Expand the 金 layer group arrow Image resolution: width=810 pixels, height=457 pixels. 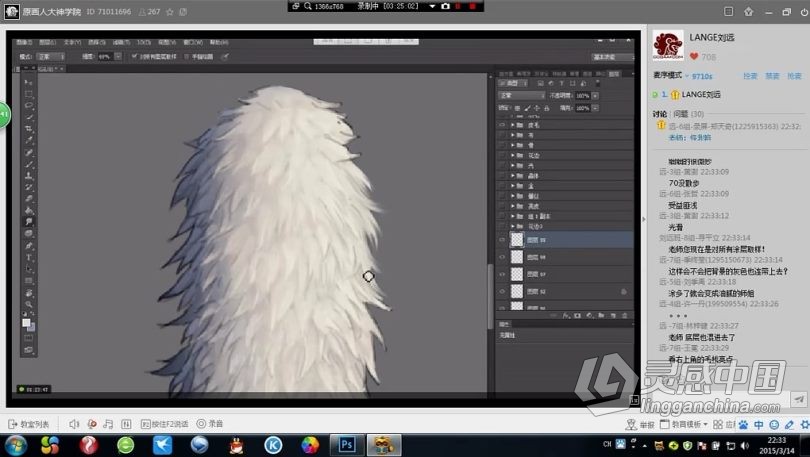513,186
